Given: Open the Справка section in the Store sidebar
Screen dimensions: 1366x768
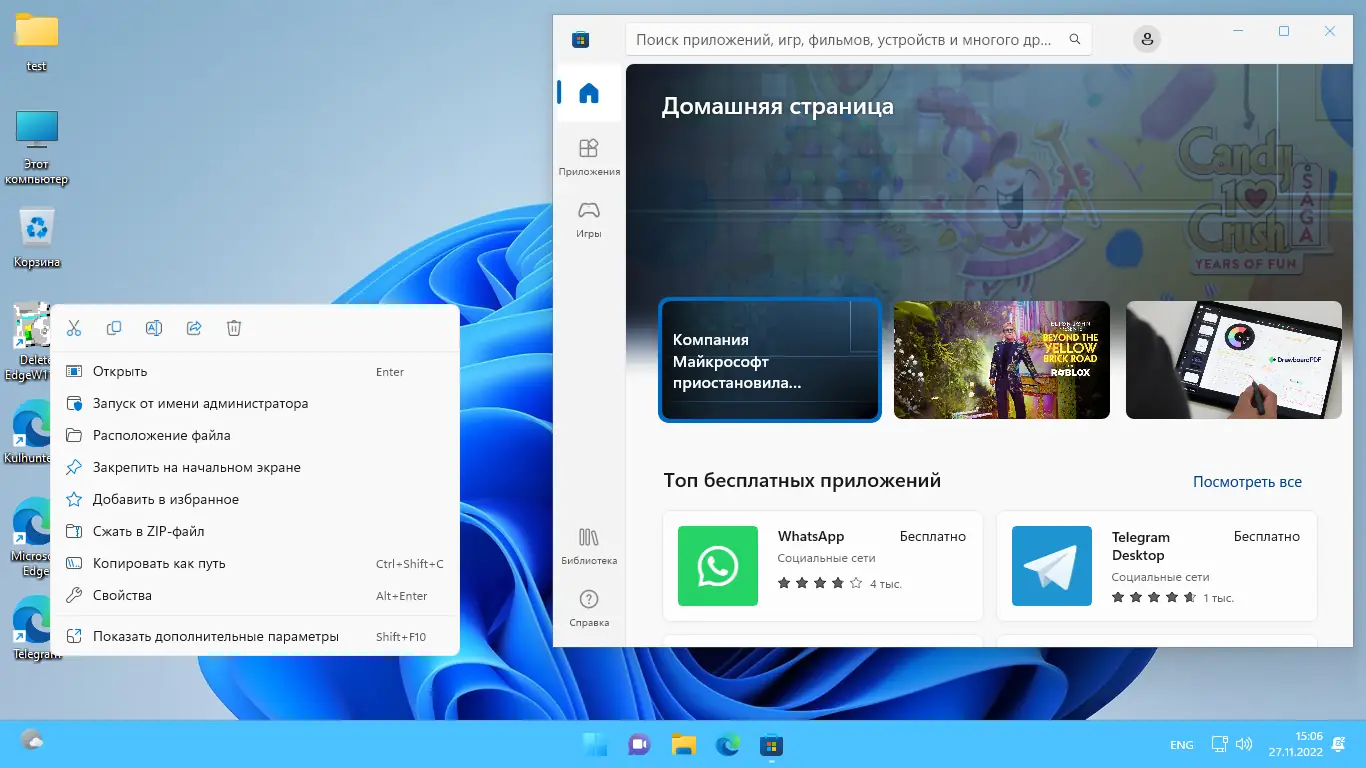Looking at the screenshot, I should (x=589, y=610).
